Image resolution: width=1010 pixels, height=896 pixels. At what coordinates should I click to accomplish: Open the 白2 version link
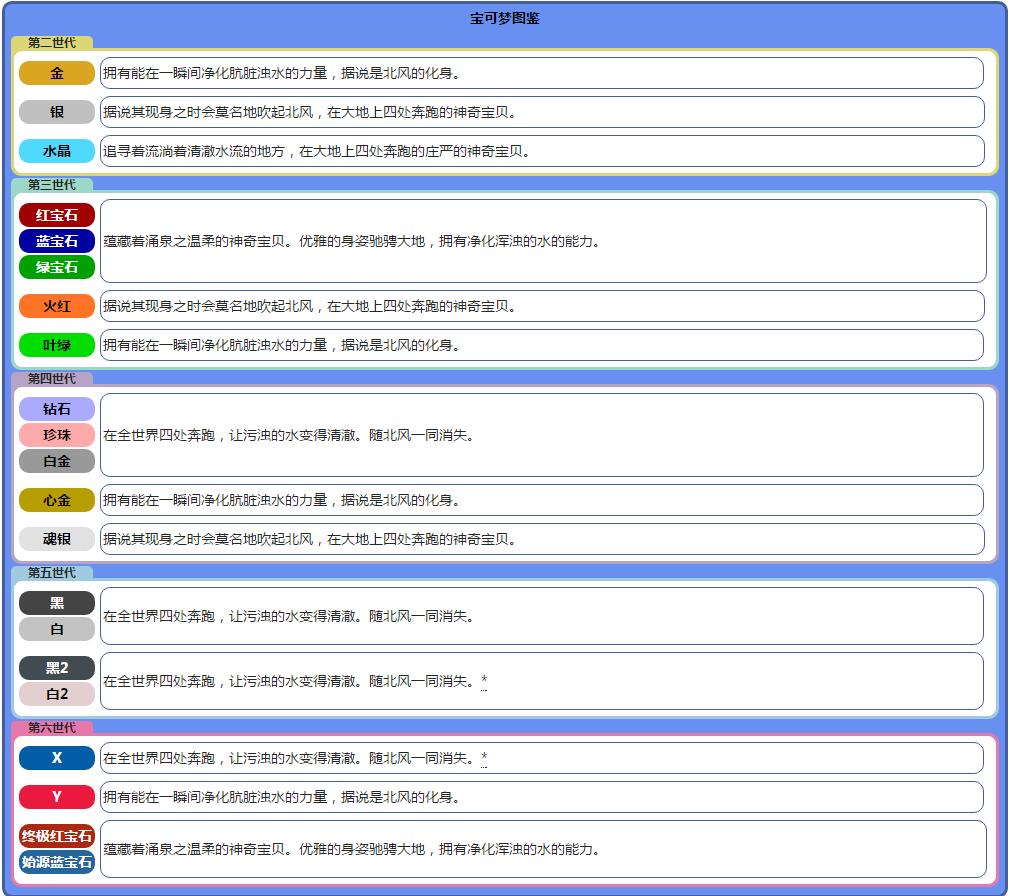coord(57,694)
